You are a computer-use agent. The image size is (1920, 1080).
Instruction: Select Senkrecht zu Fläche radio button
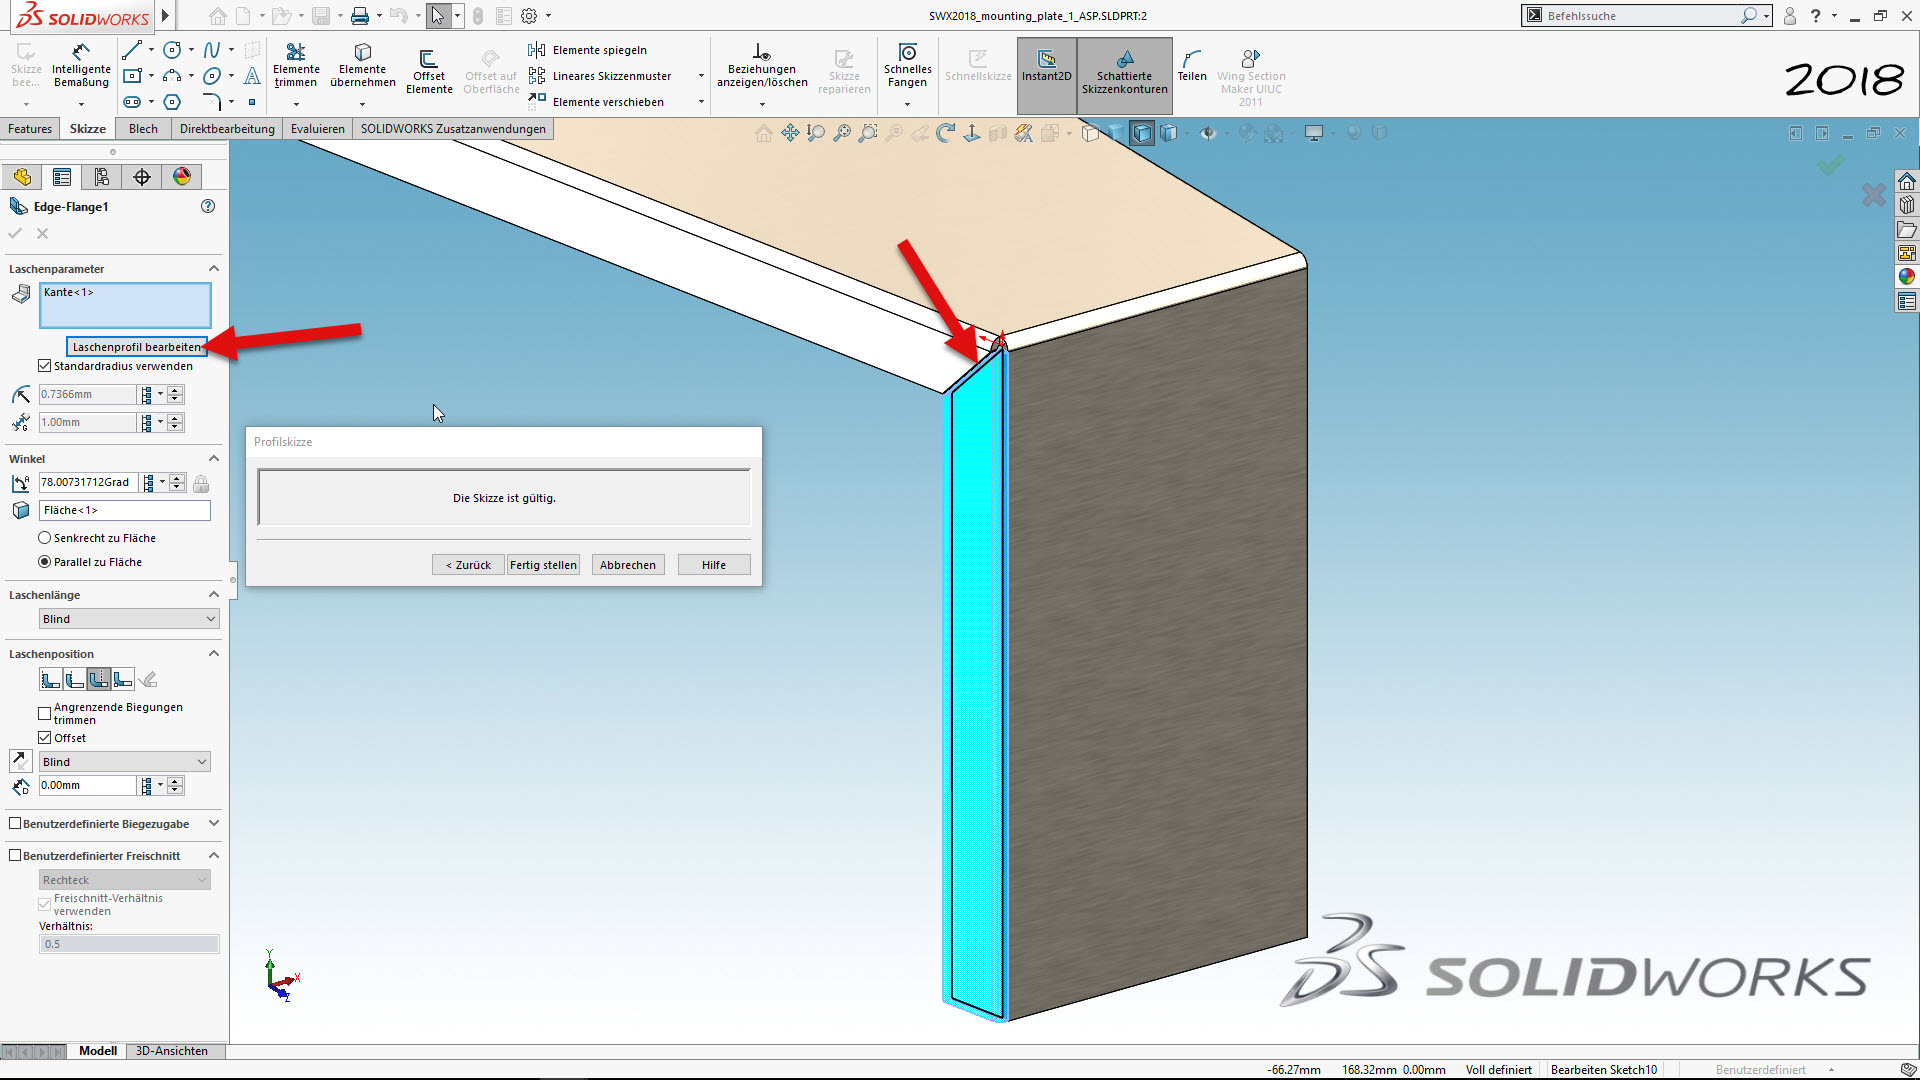tap(45, 538)
